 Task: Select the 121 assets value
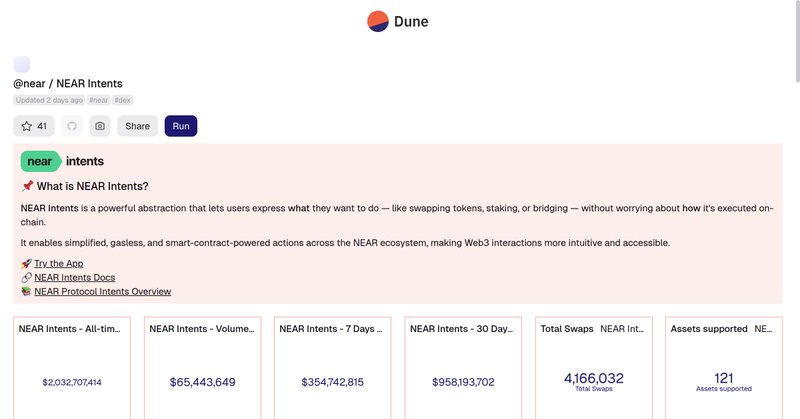coord(724,378)
